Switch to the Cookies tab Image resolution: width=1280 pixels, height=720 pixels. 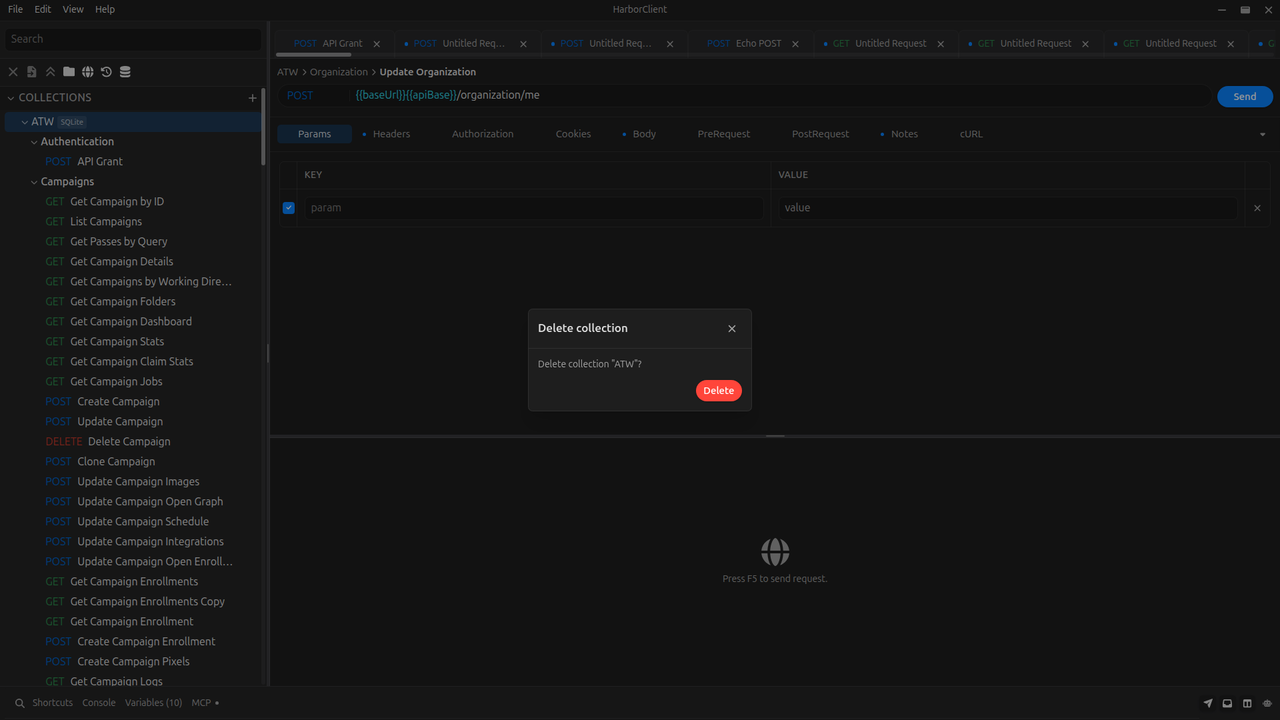[573, 134]
